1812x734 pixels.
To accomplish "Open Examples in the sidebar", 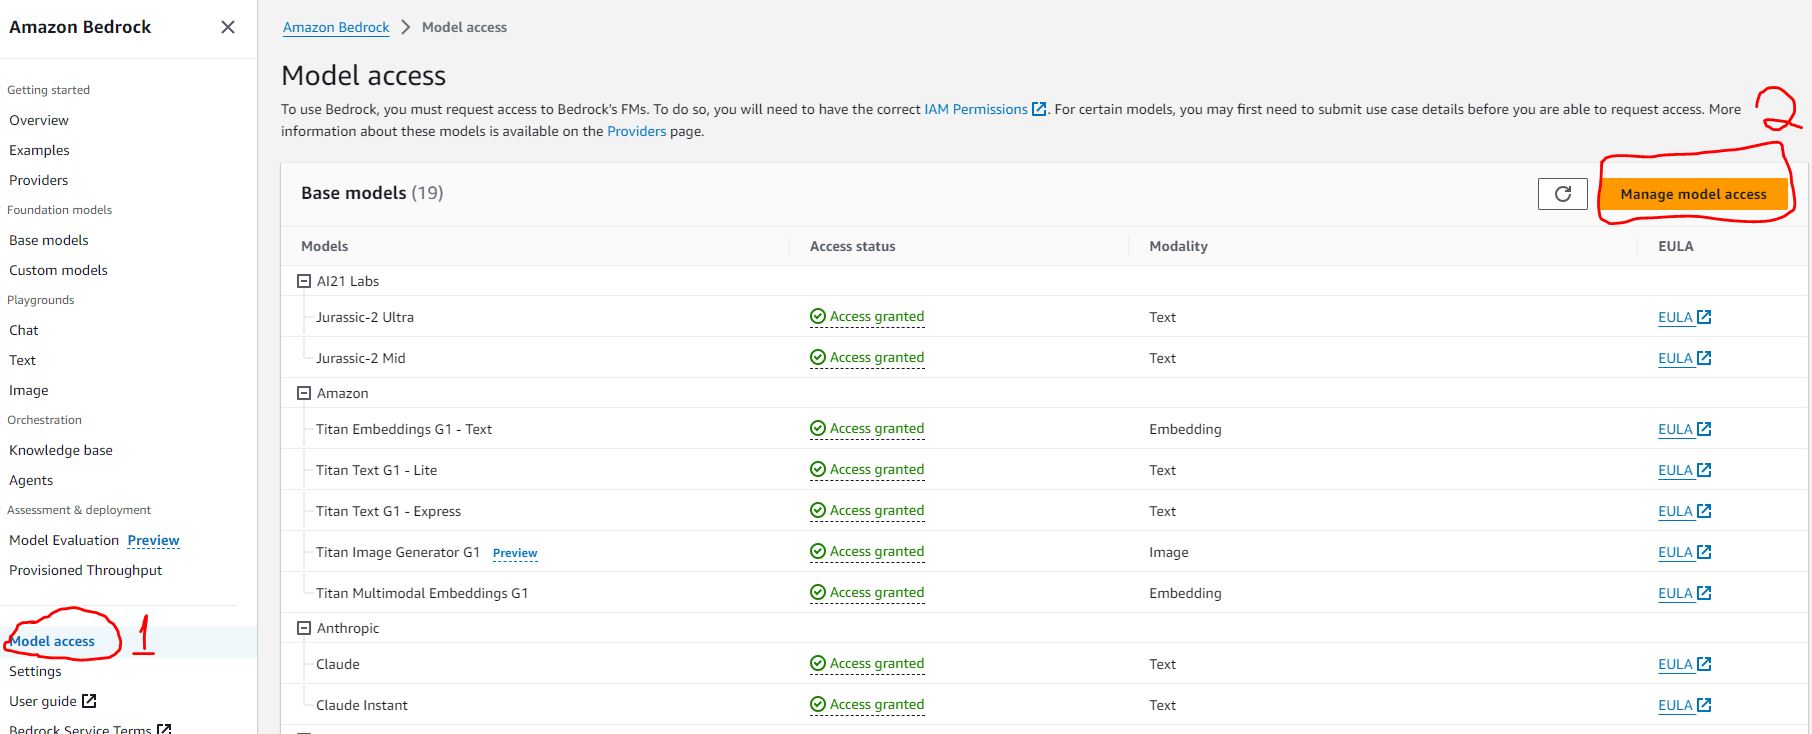I will click(39, 150).
